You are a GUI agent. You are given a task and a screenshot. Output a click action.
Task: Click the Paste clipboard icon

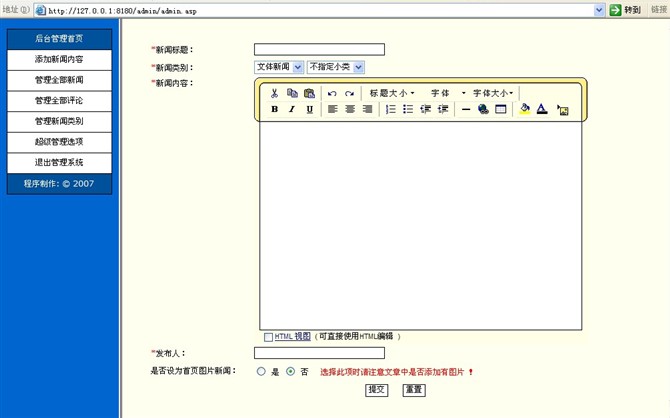point(309,93)
